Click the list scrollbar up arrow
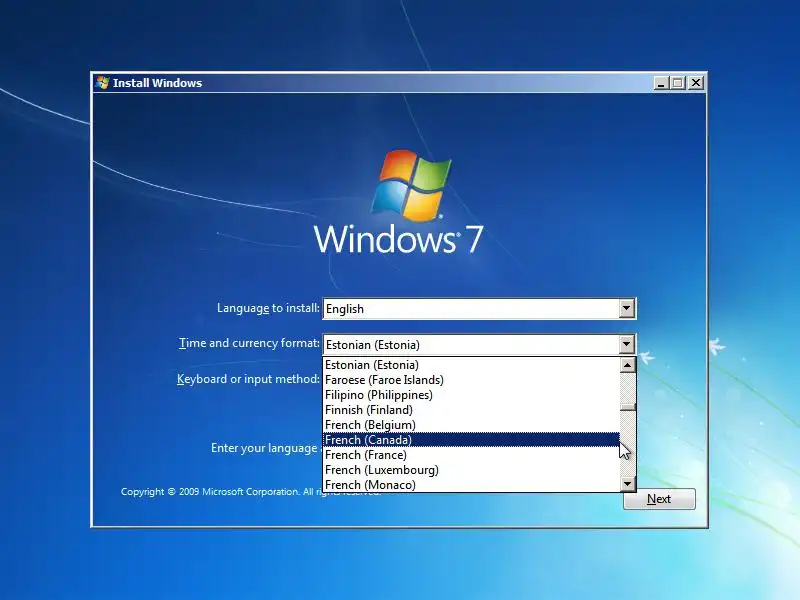 coord(628,365)
